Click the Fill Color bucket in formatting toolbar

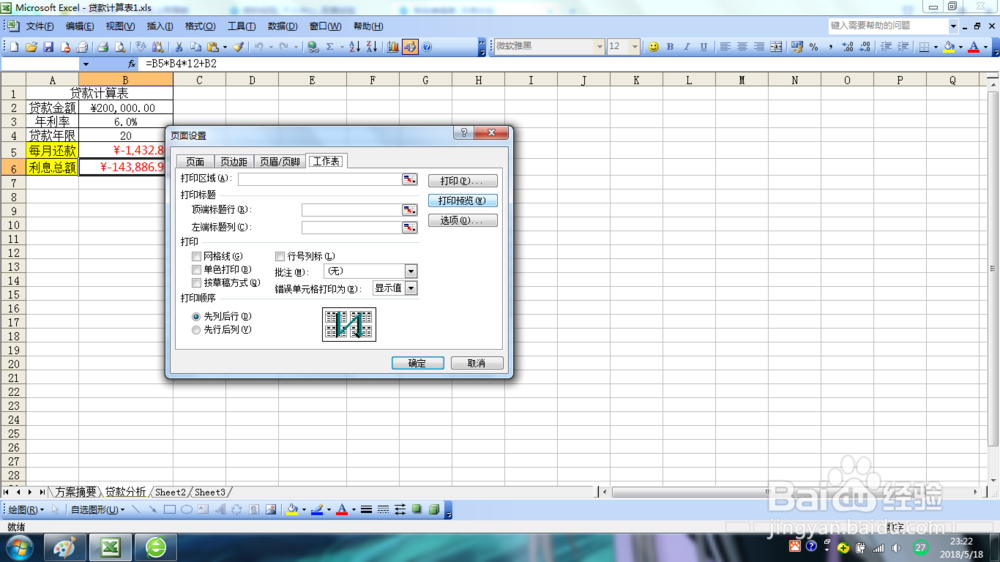tap(950, 47)
